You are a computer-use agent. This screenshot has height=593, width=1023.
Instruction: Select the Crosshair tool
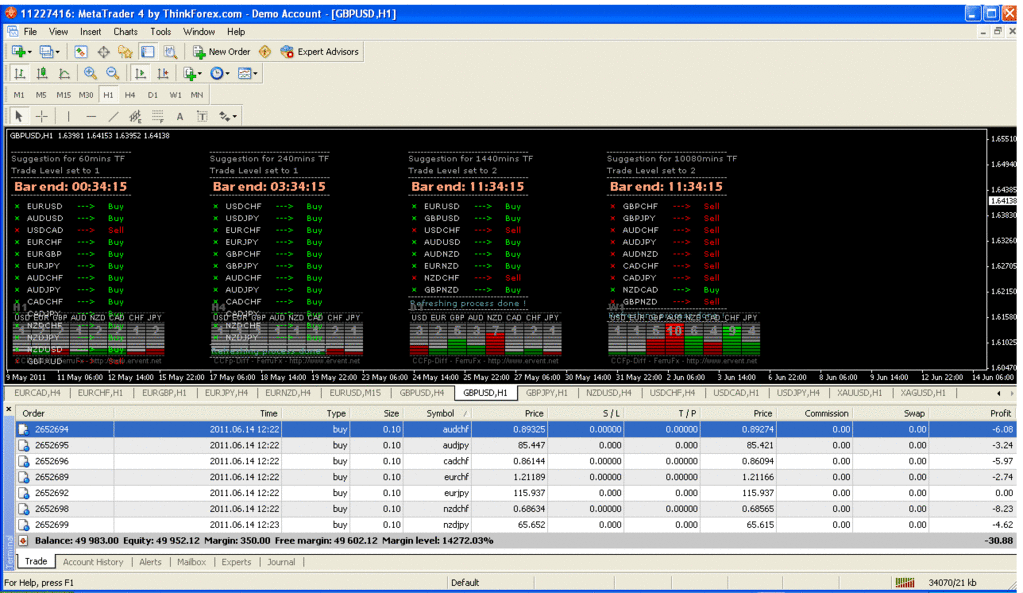pos(42,116)
